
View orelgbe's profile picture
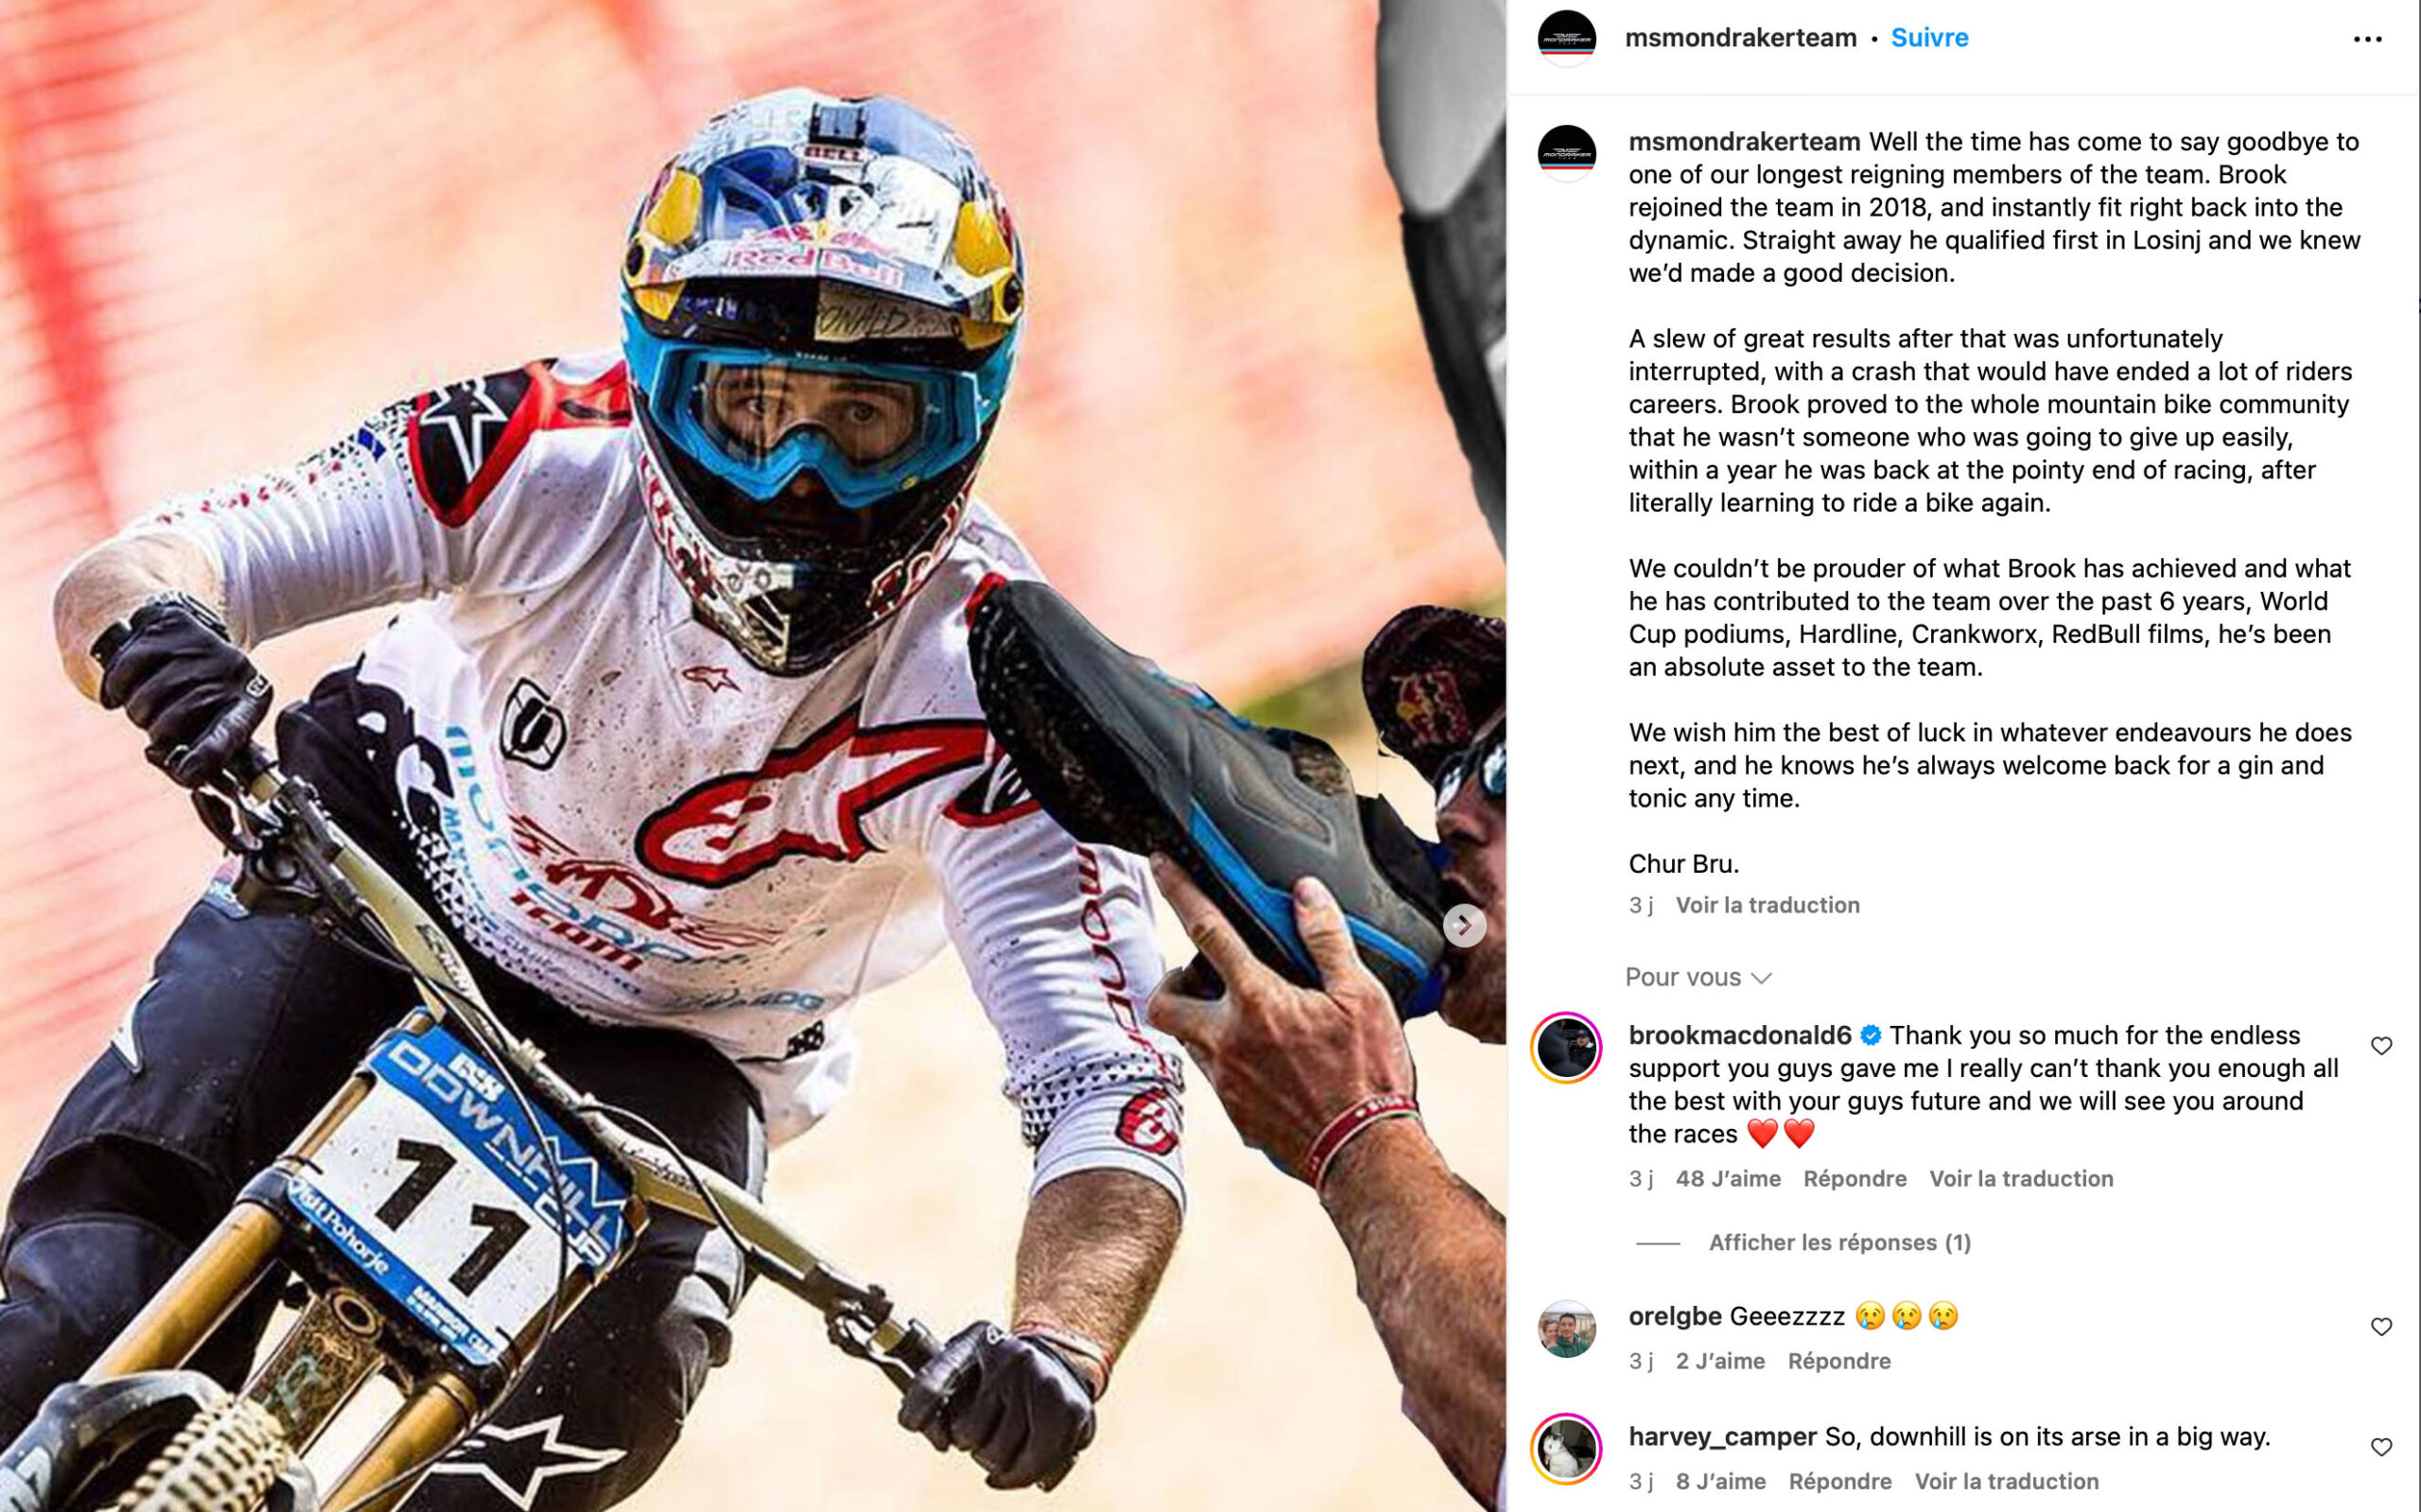click(x=1566, y=1329)
